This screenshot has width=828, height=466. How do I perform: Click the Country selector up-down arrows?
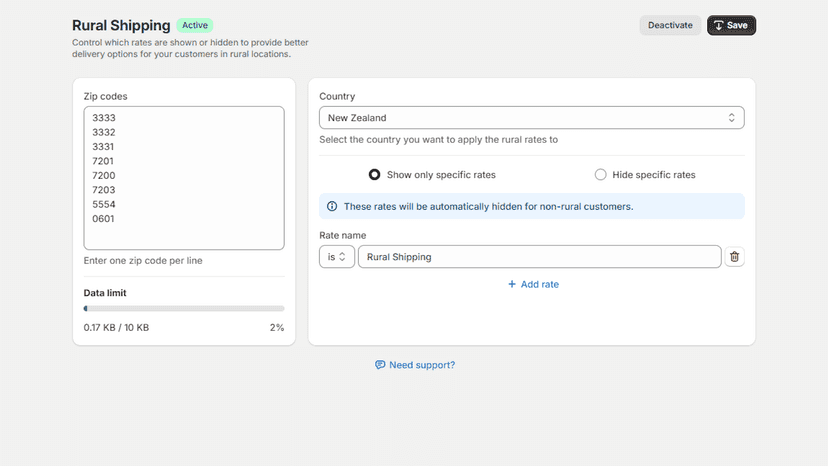coord(731,118)
